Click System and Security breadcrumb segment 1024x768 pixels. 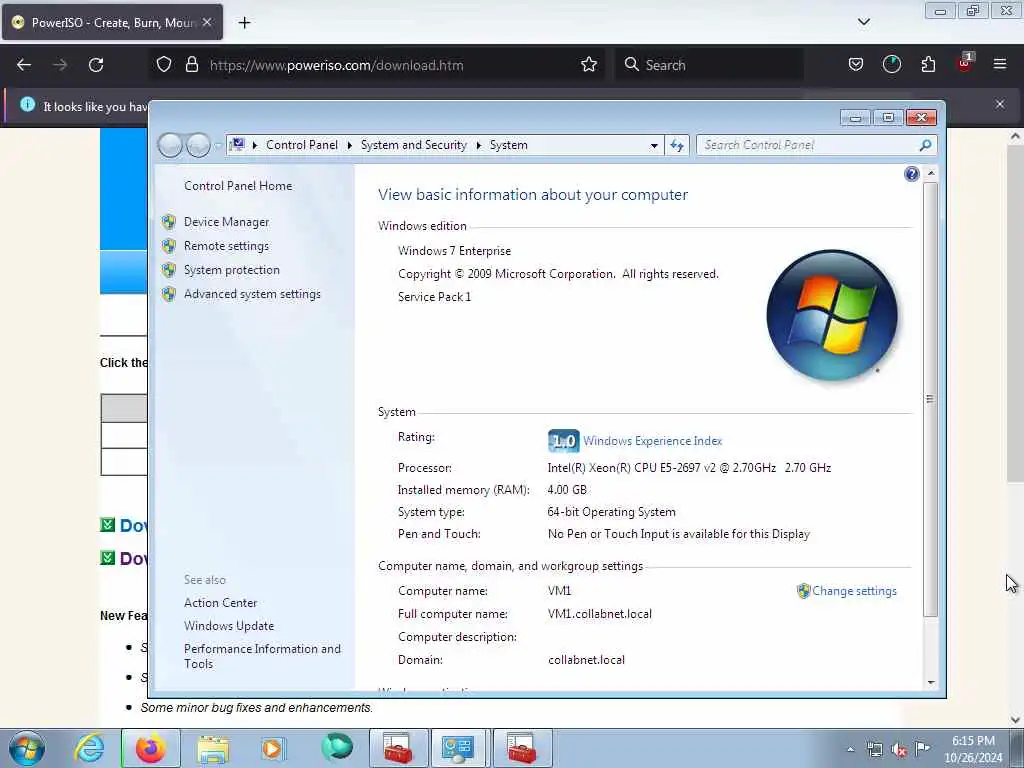pos(413,145)
